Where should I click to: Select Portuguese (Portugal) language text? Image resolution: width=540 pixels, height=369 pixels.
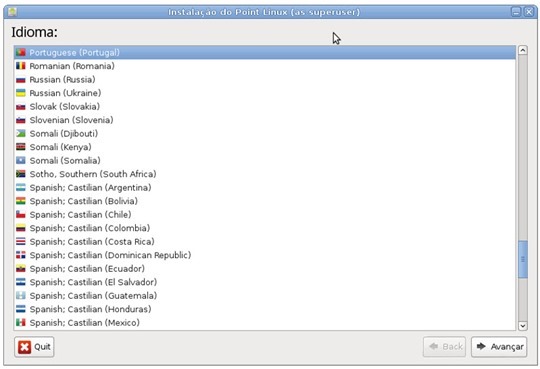coord(74,52)
